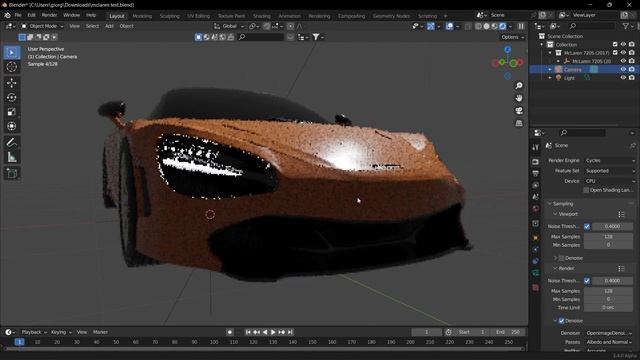Expand the Light outliner row
640x360 pixels.
(550, 78)
